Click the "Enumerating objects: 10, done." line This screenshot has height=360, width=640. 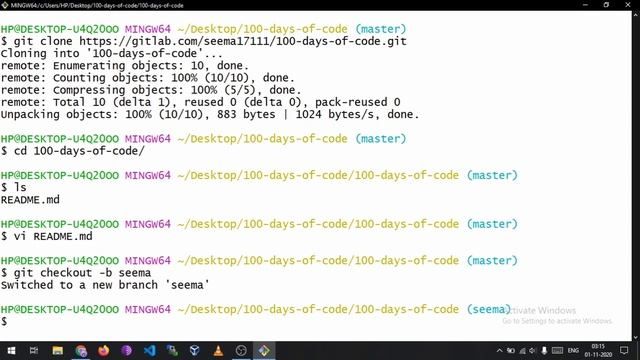(125, 66)
